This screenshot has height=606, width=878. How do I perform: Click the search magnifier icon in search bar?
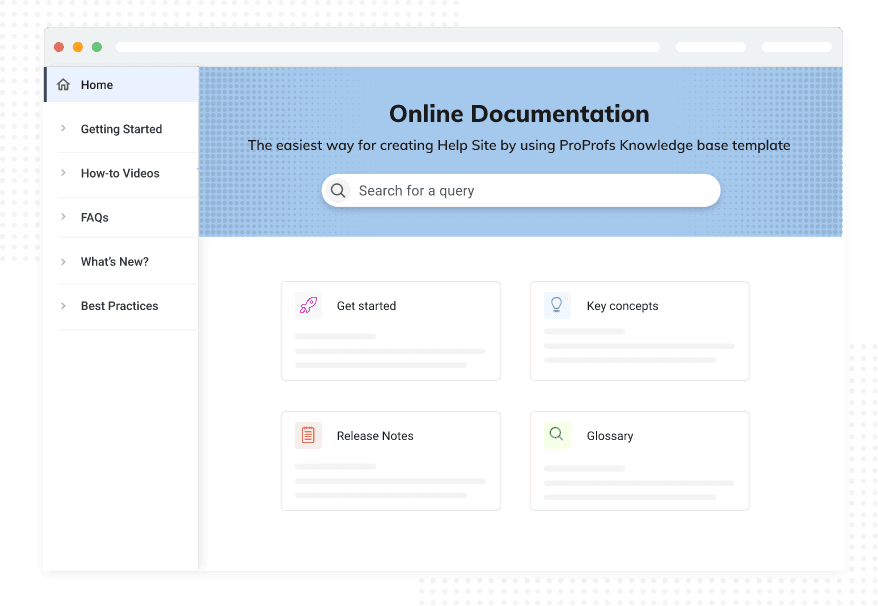tap(339, 191)
